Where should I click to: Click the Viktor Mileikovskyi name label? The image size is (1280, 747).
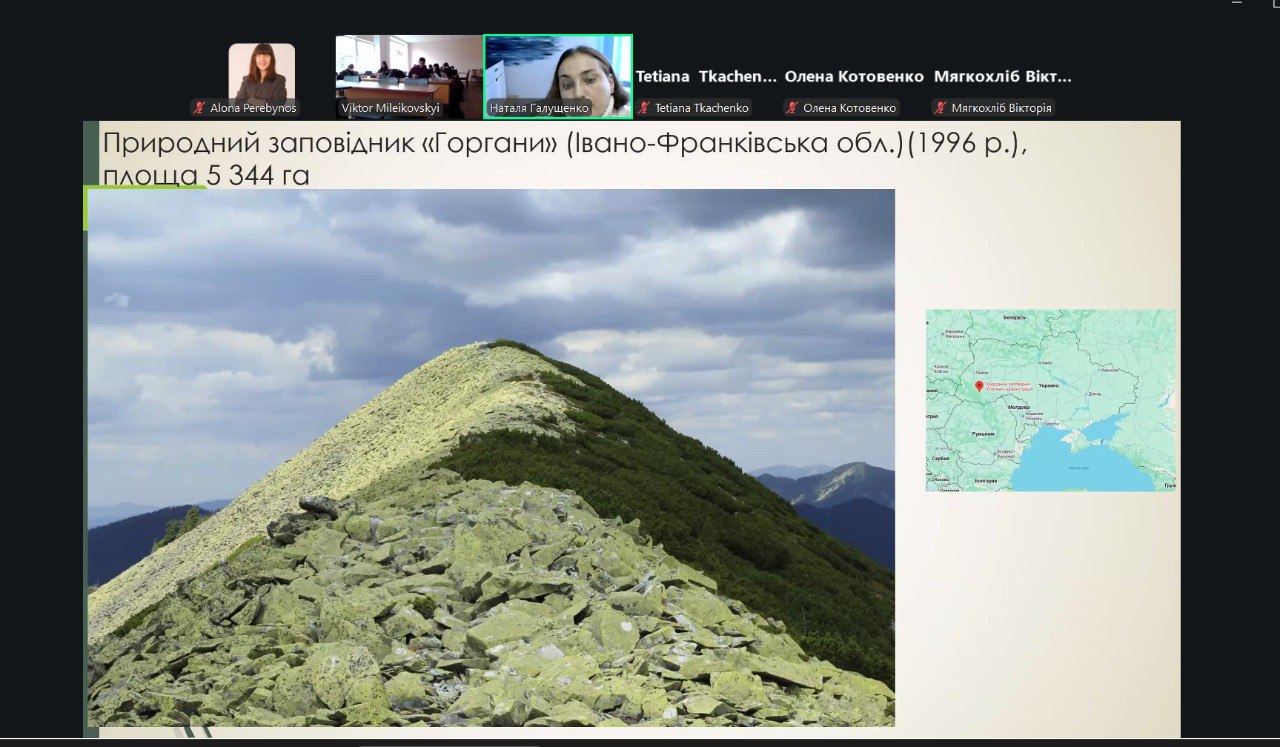pos(390,108)
